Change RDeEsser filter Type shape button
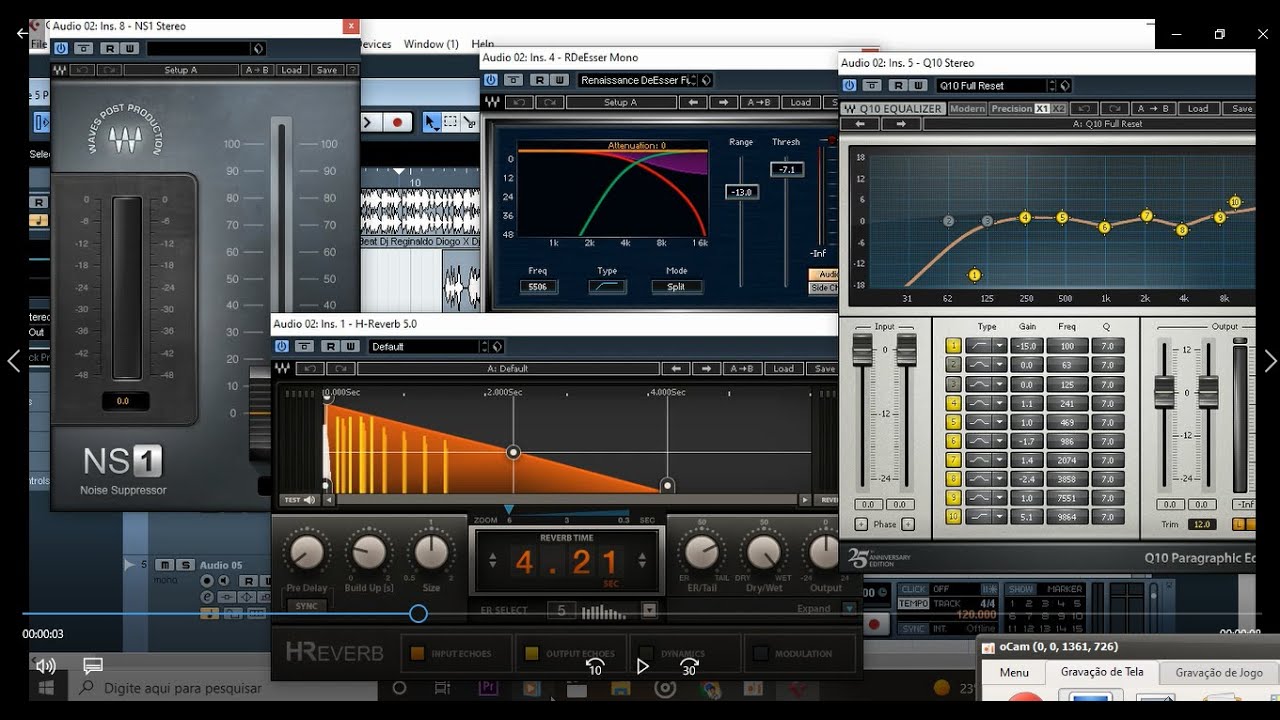This screenshot has height=720, width=1280. (607, 287)
